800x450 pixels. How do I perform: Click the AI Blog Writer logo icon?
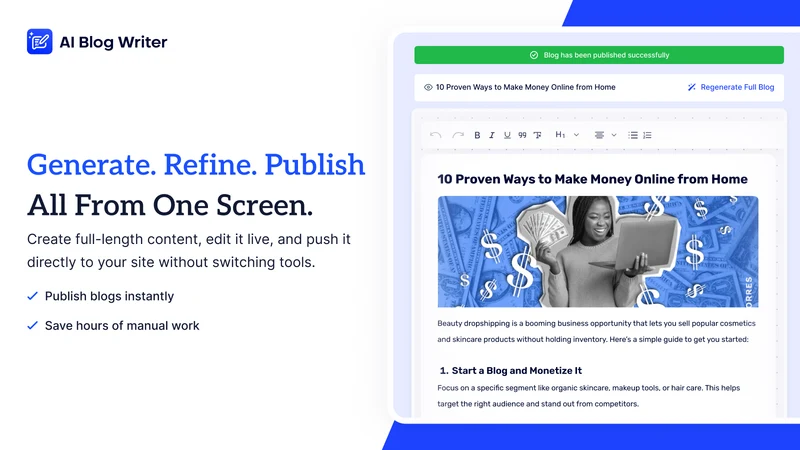coord(39,41)
